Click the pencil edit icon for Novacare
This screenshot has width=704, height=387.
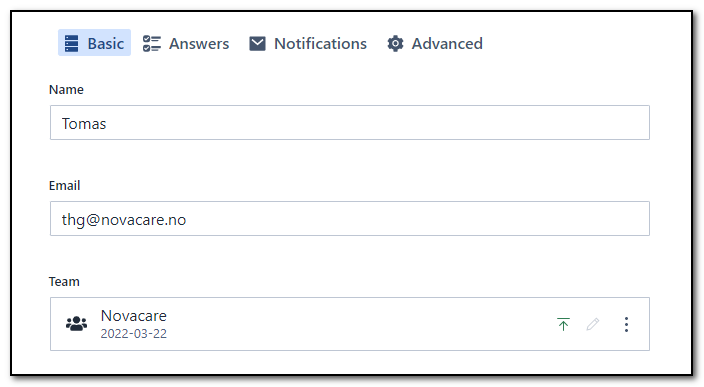(593, 324)
